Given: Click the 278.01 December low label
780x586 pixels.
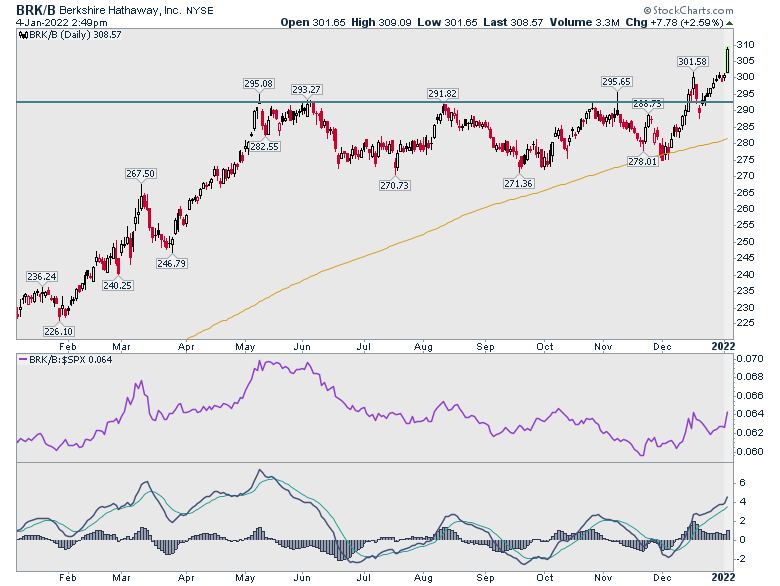Looking at the screenshot, I should click(x=643, y=162).
